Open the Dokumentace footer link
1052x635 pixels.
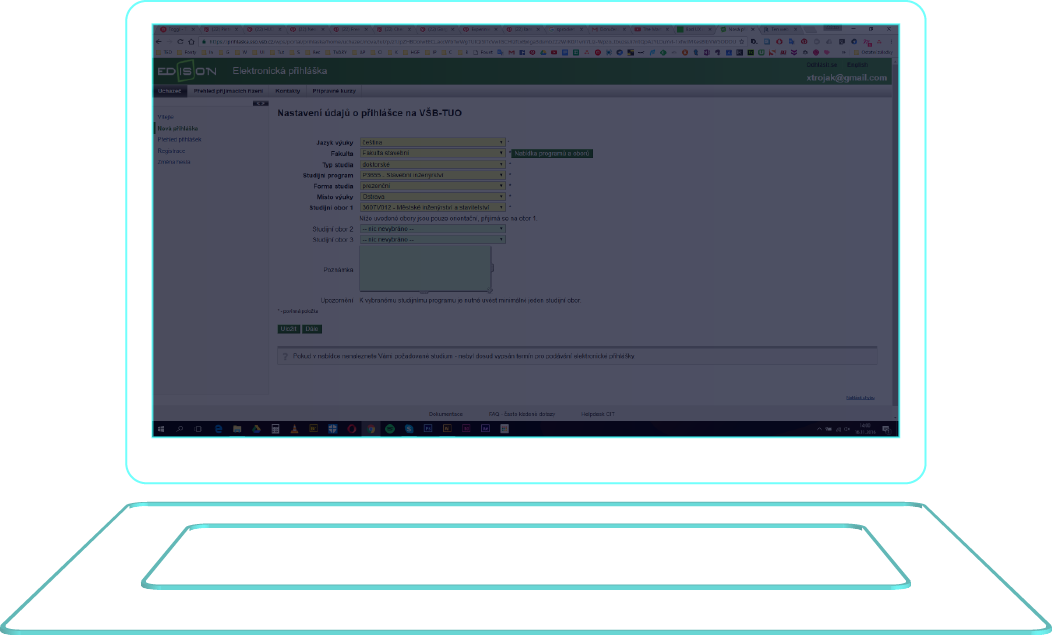[x=445, y=414]
